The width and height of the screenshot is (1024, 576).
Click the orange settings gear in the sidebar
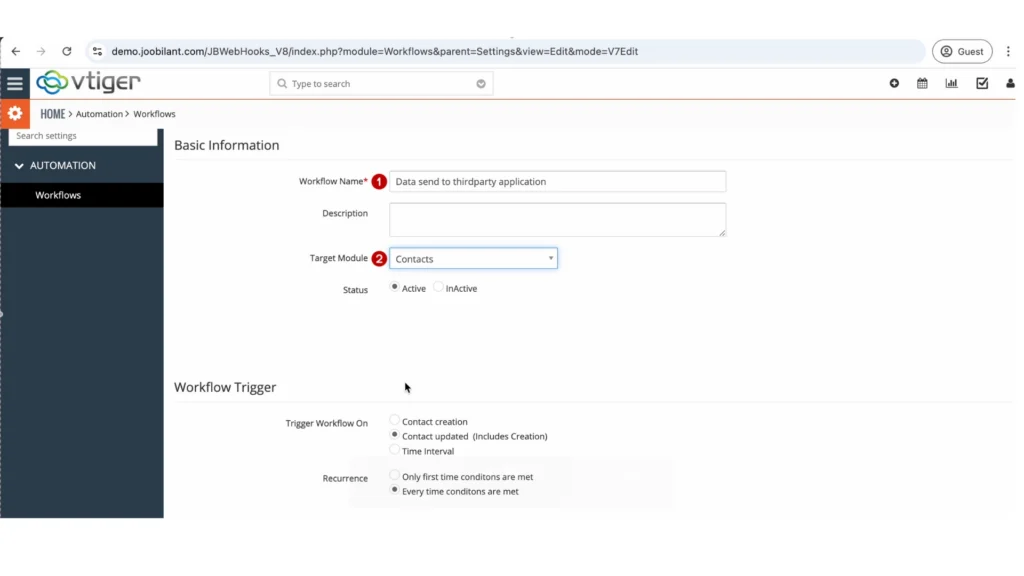[x=15, y=113]
